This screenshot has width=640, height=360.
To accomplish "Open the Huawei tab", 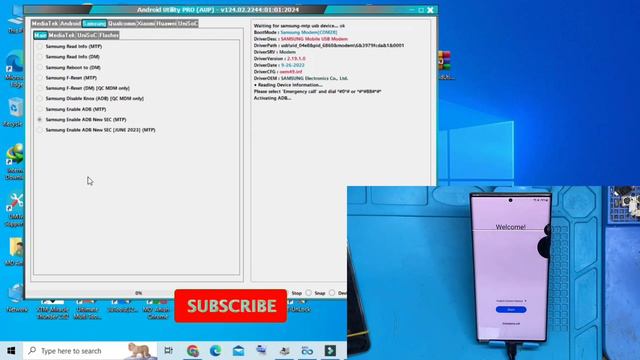I will pyautogui.click(x=166, y=24).
